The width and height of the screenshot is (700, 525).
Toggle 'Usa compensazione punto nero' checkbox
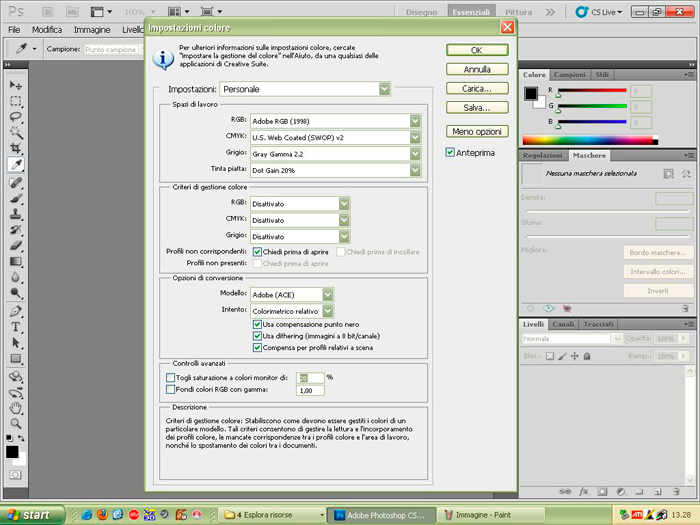pyautogui.click(x=257, y=324)
